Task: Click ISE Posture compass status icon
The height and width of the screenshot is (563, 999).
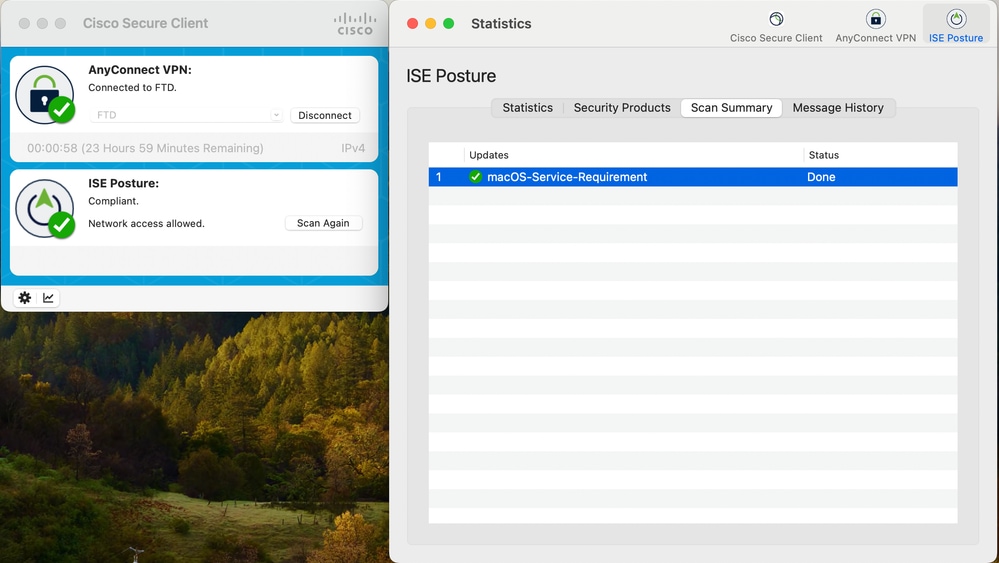Action: 45,209
